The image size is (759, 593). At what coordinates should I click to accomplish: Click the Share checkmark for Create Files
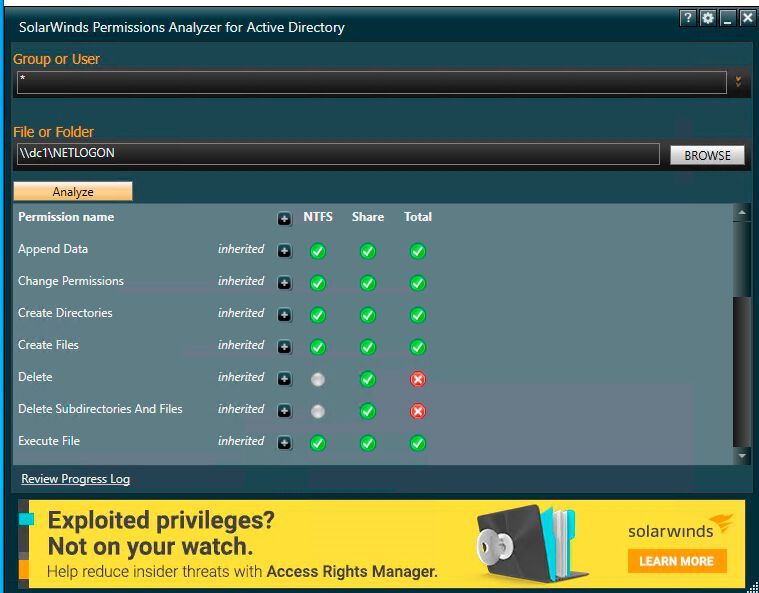[x=367, y=347]
